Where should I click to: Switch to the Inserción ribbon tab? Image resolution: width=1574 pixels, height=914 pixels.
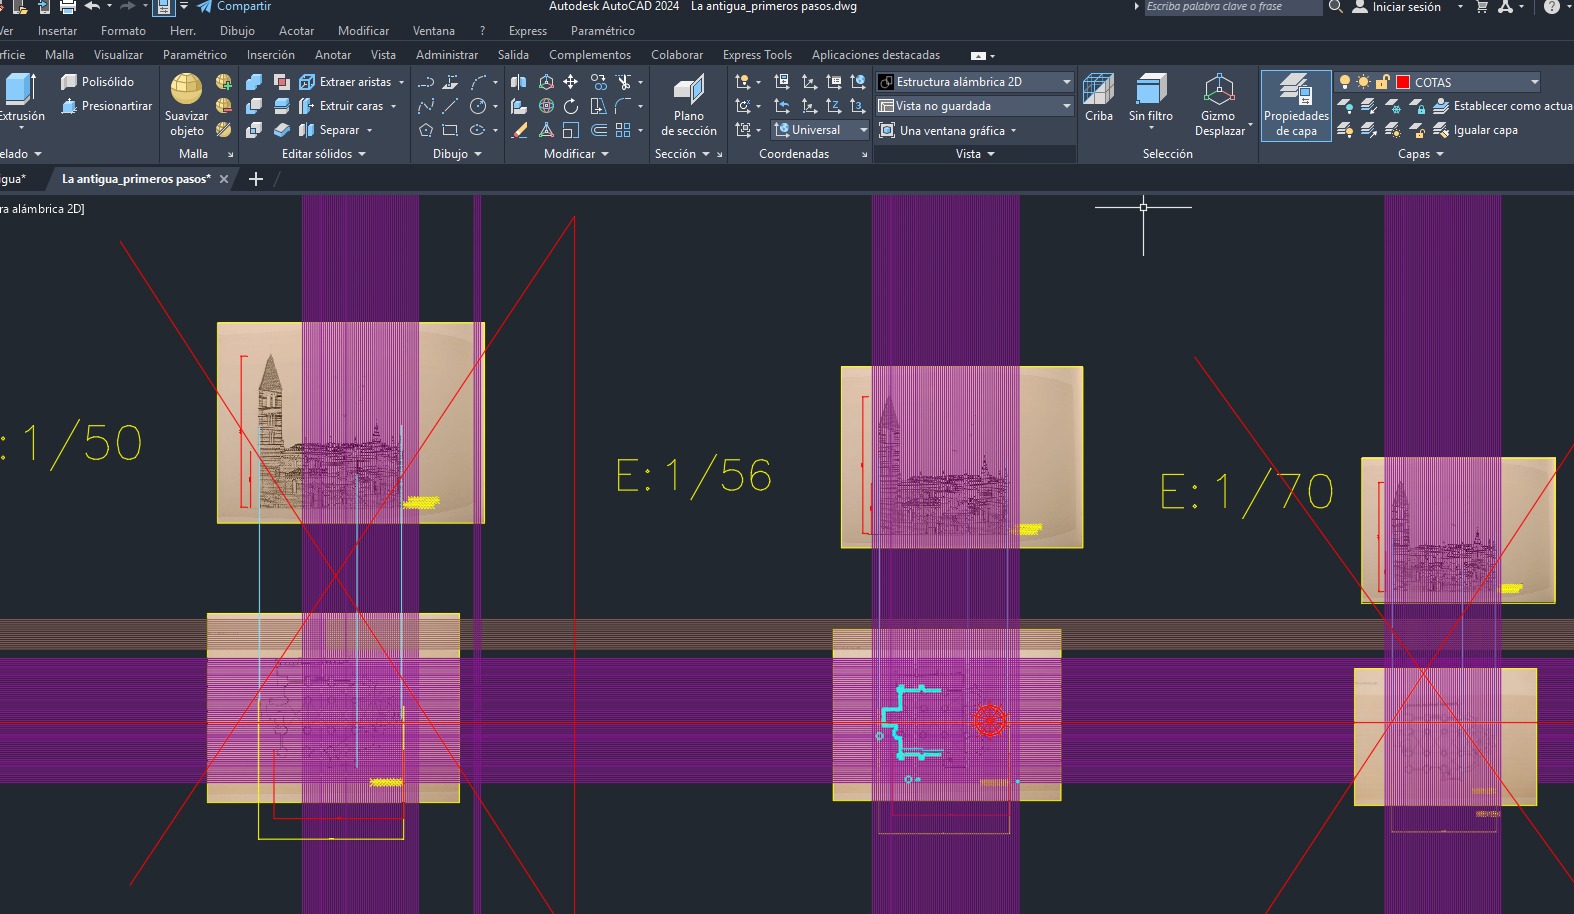(x=271, y=55)
